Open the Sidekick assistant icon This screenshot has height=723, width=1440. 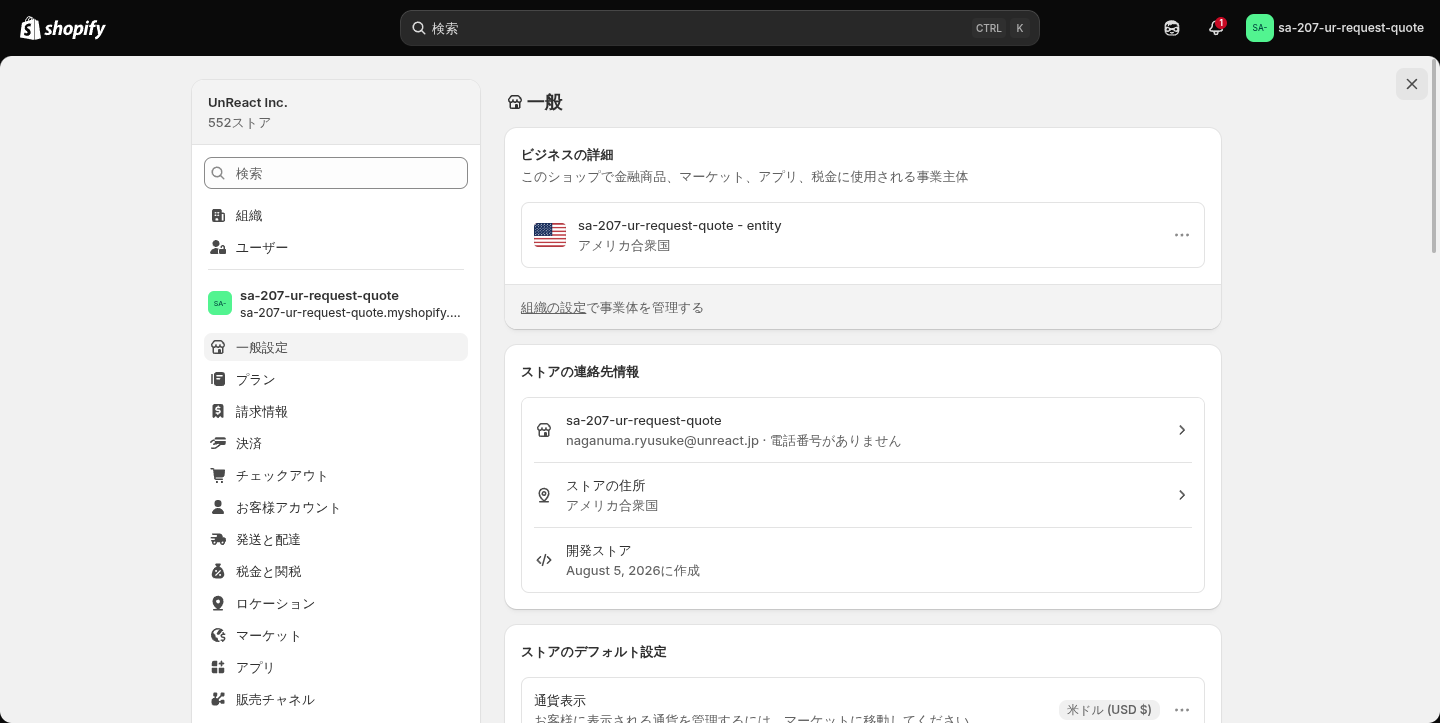pos(1172,28)
